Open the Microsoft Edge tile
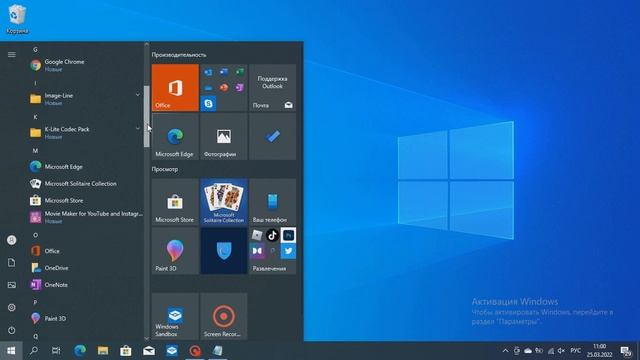This screenshot has width=640, height=360. click(175, 136)
